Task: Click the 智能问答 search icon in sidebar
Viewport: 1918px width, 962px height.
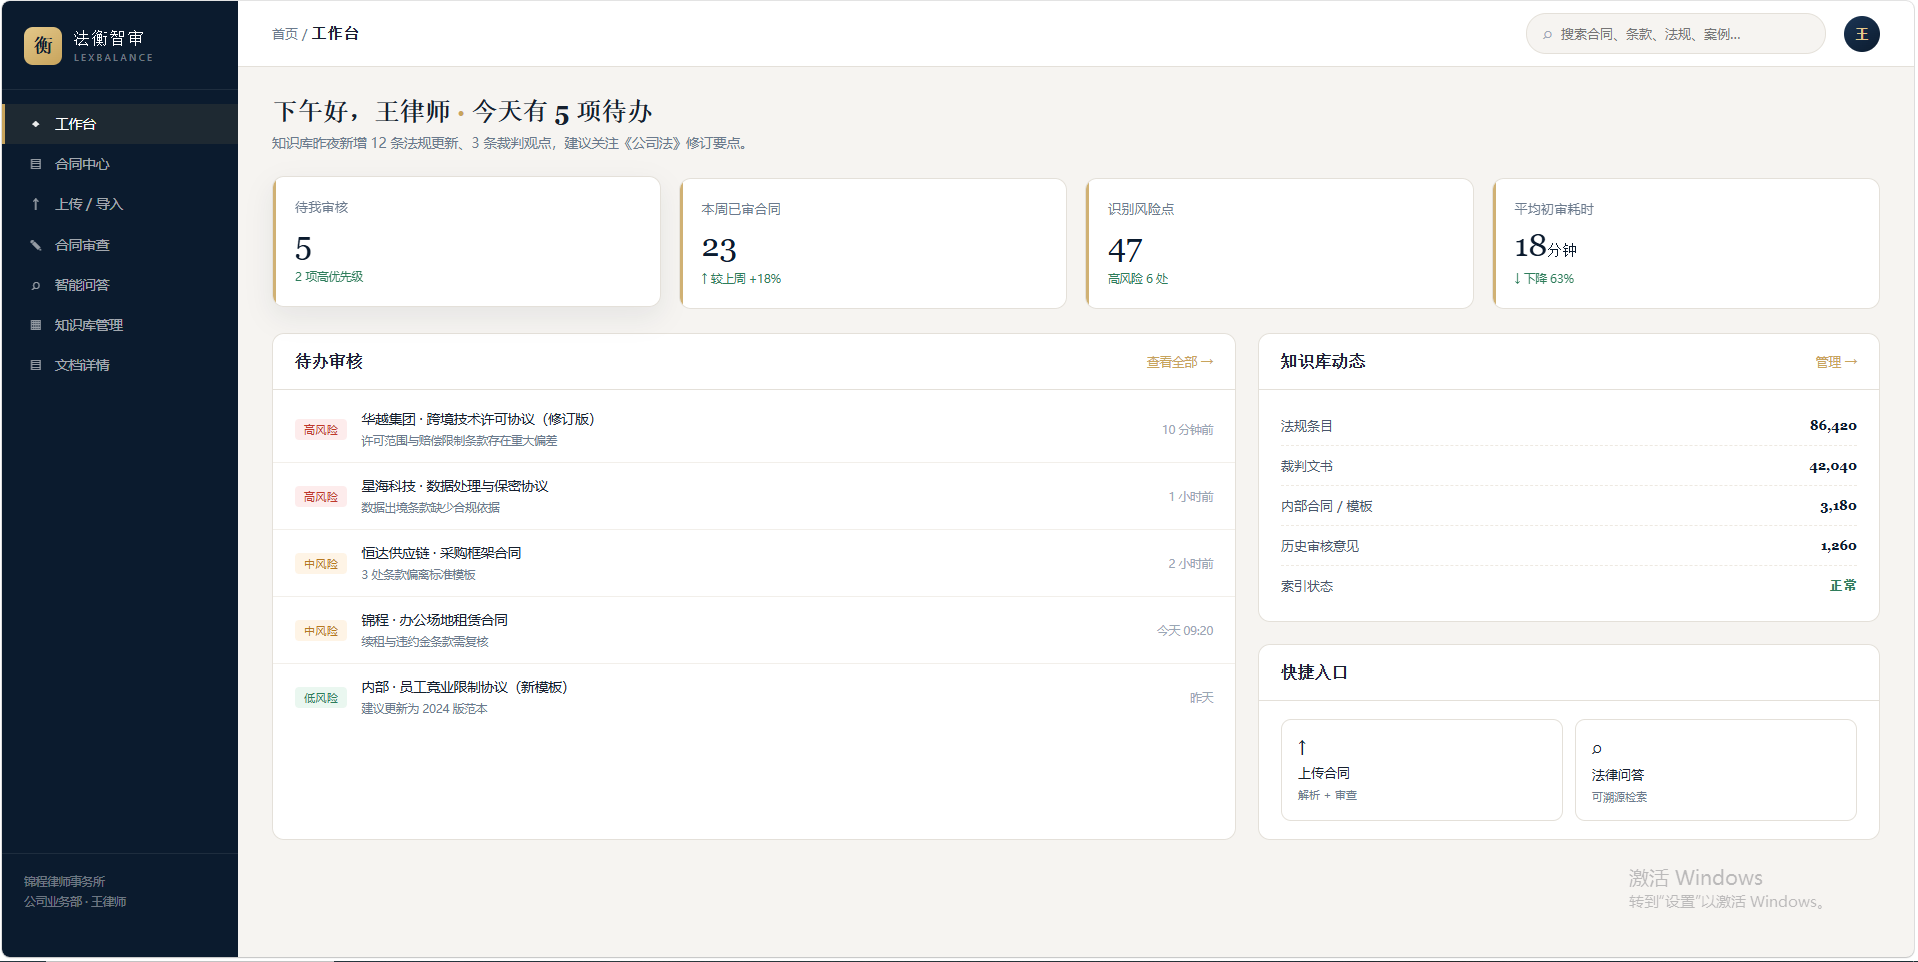Action: 36,285
